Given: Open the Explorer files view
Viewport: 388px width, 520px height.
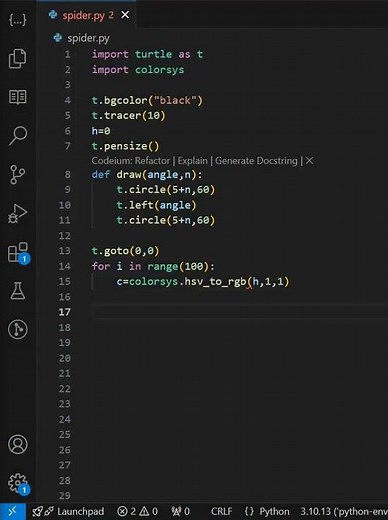Looking at the screenshot, I should coord(17,58).
